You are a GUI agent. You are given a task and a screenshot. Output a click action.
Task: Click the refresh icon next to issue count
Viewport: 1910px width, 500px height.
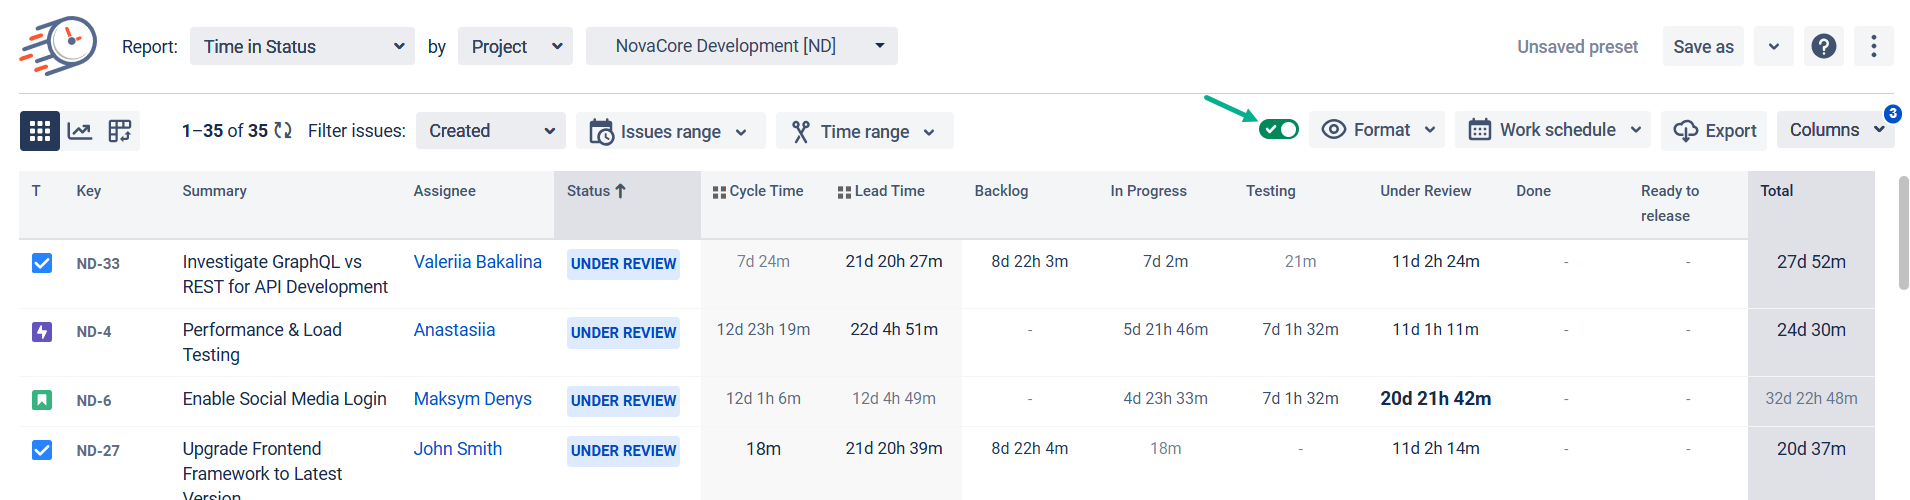coord(283,131)
